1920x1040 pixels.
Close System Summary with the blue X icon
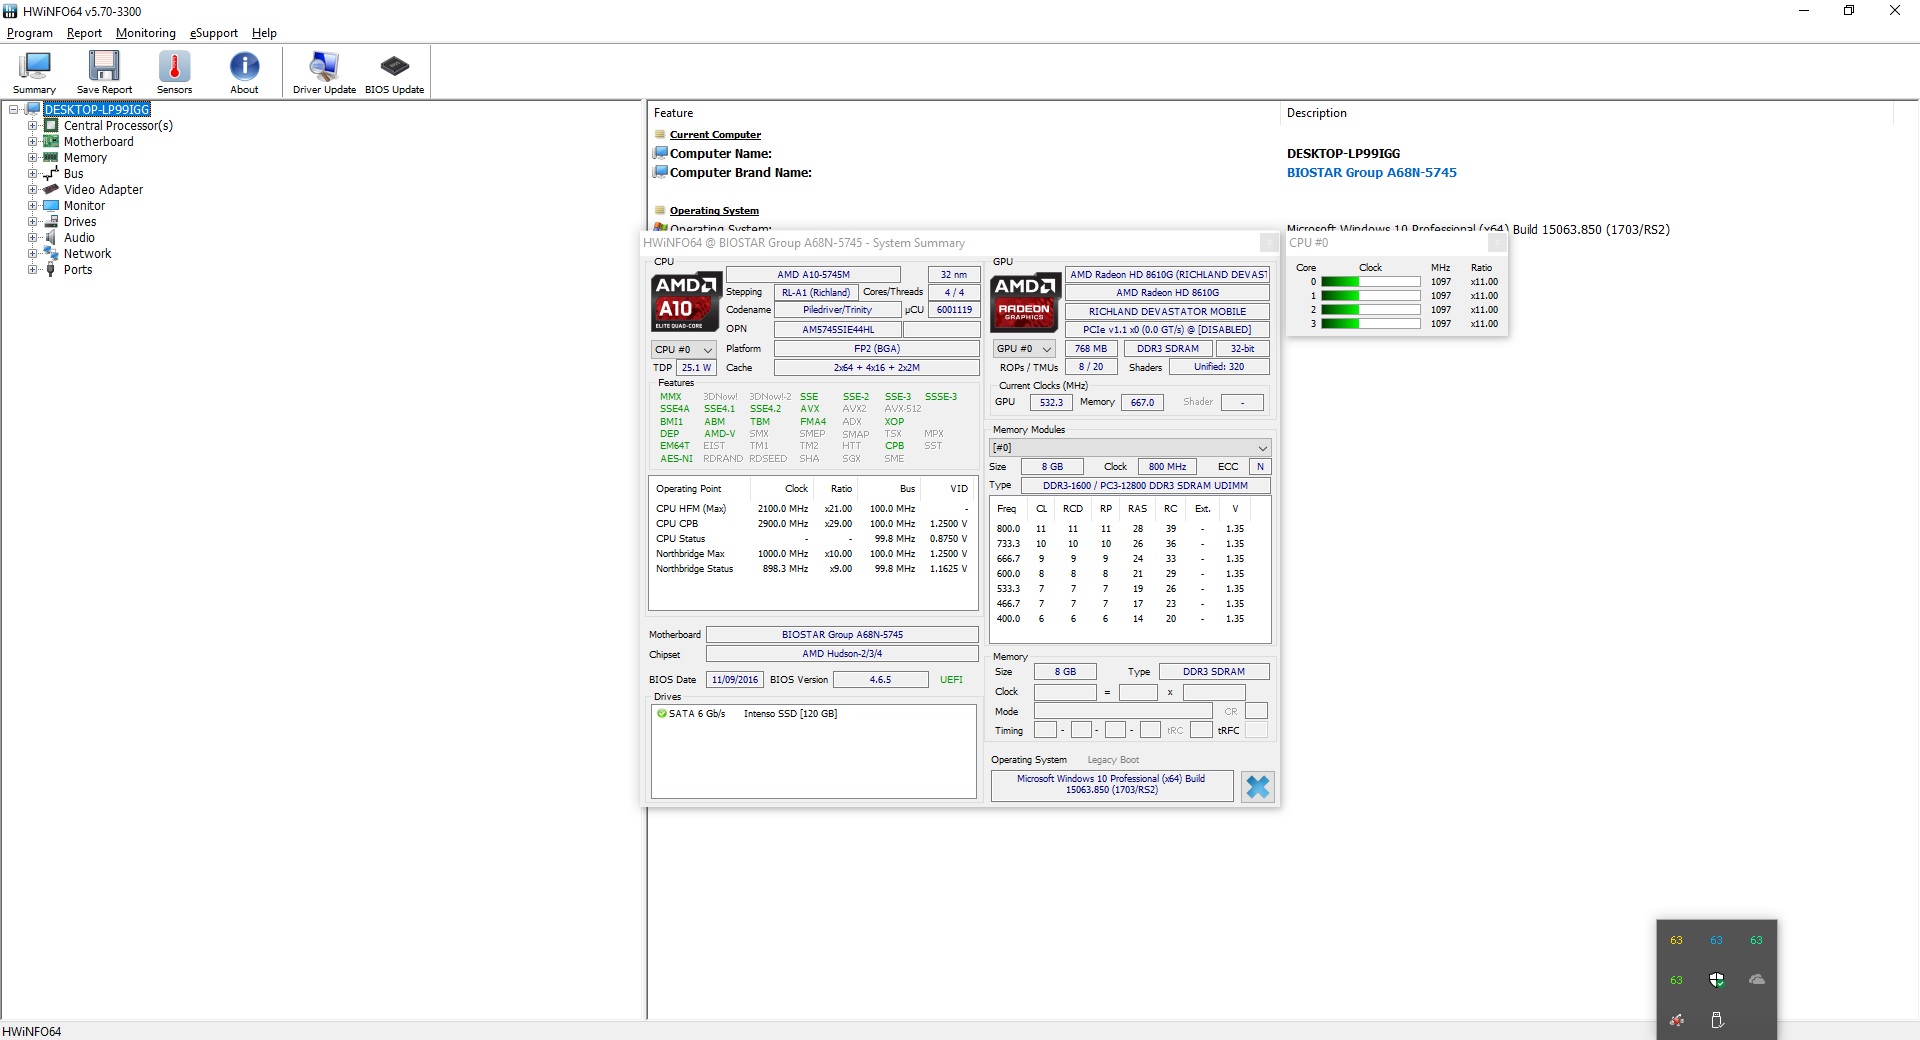(1257, 787)
